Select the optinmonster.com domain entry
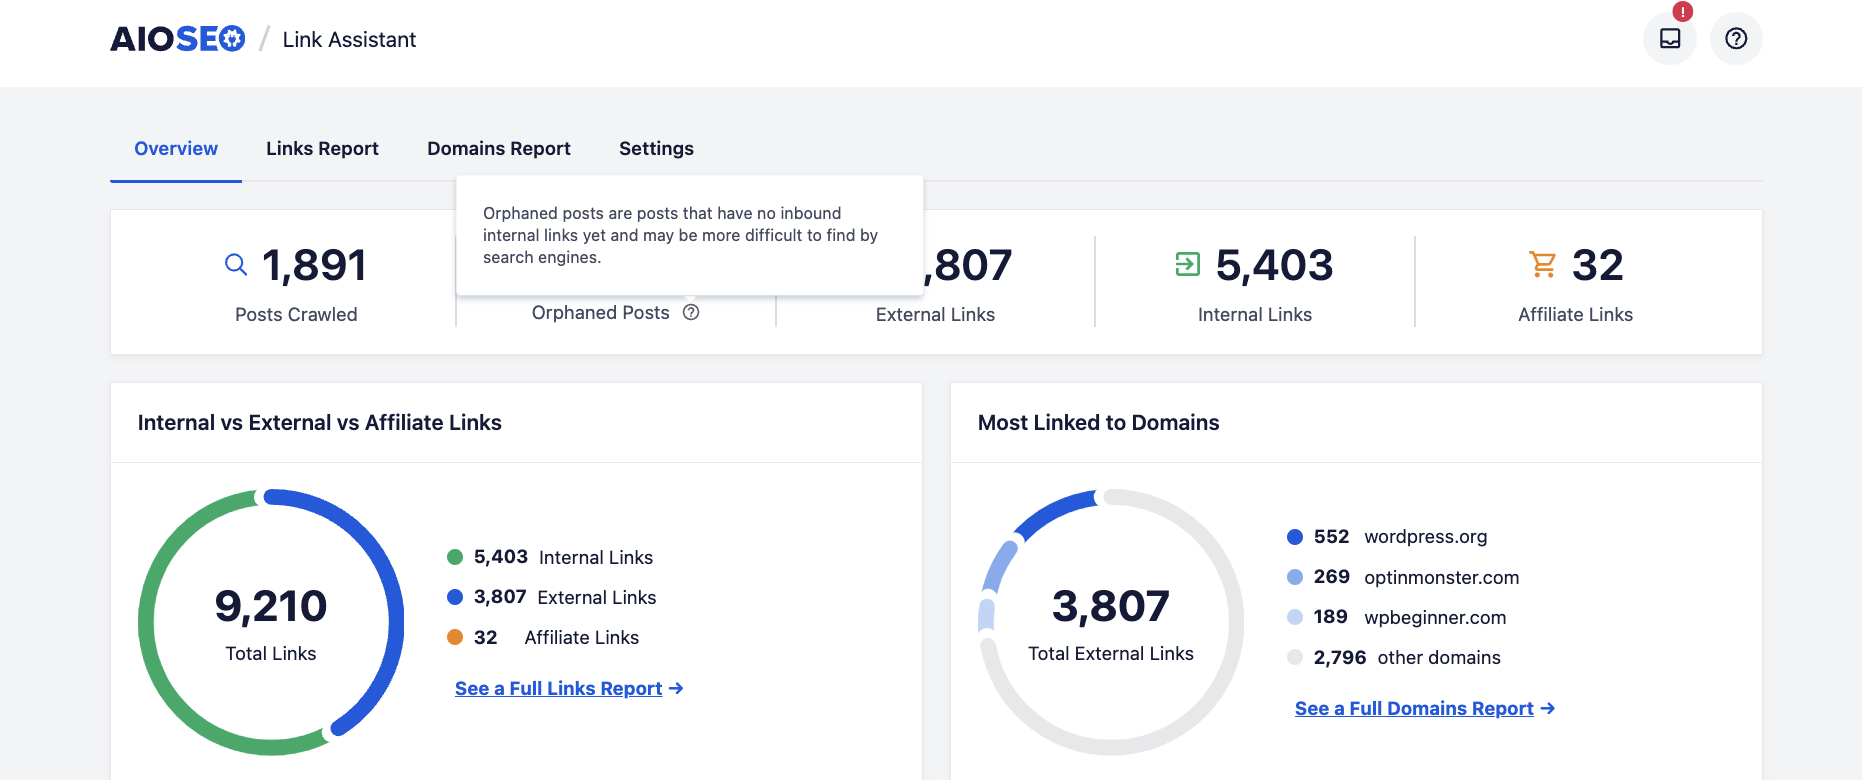1862x780 pixels. point(1441,577)
